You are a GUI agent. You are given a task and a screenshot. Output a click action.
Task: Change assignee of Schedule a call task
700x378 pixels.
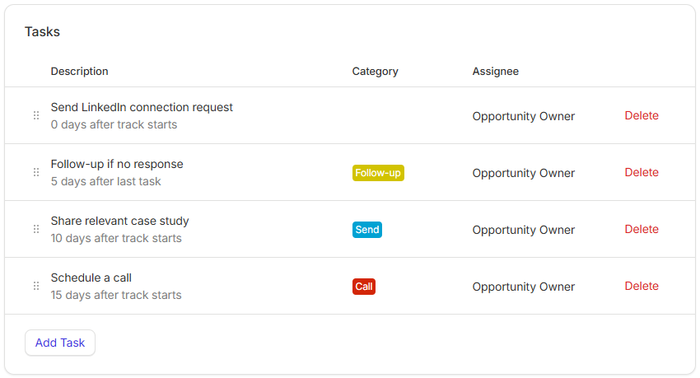click(523, 287)
